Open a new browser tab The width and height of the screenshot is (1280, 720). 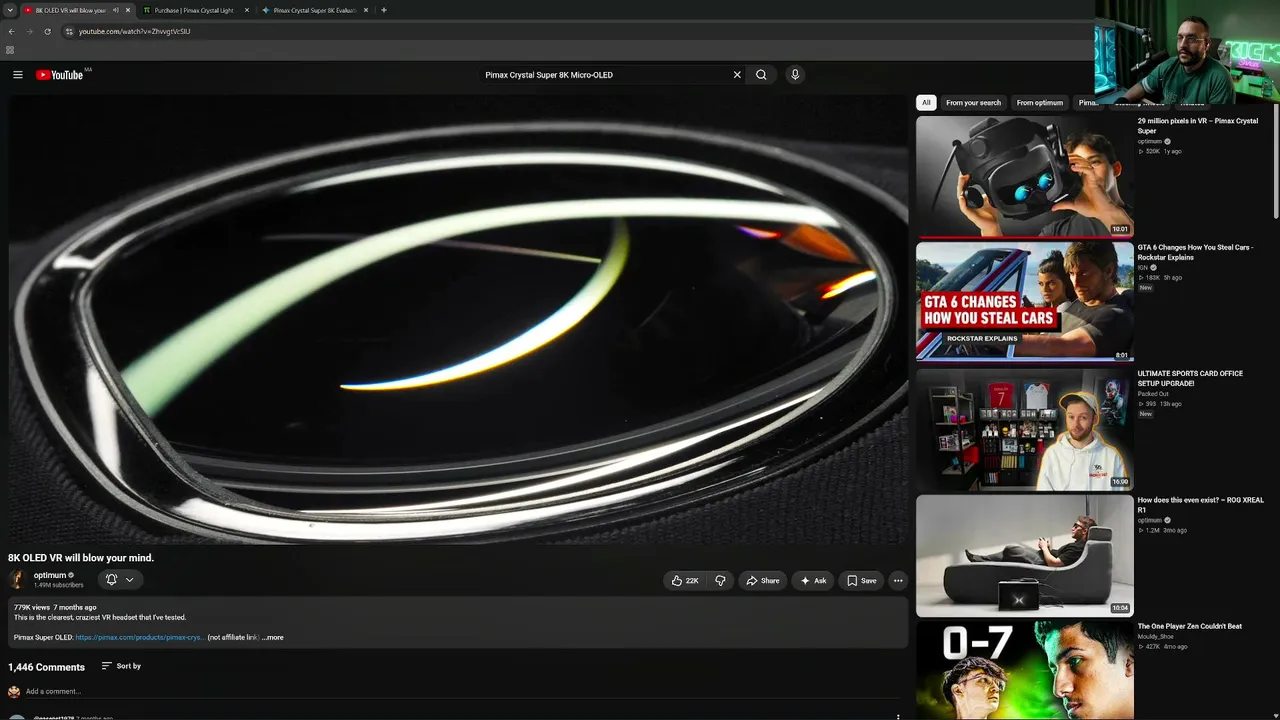tap(384, 10)
